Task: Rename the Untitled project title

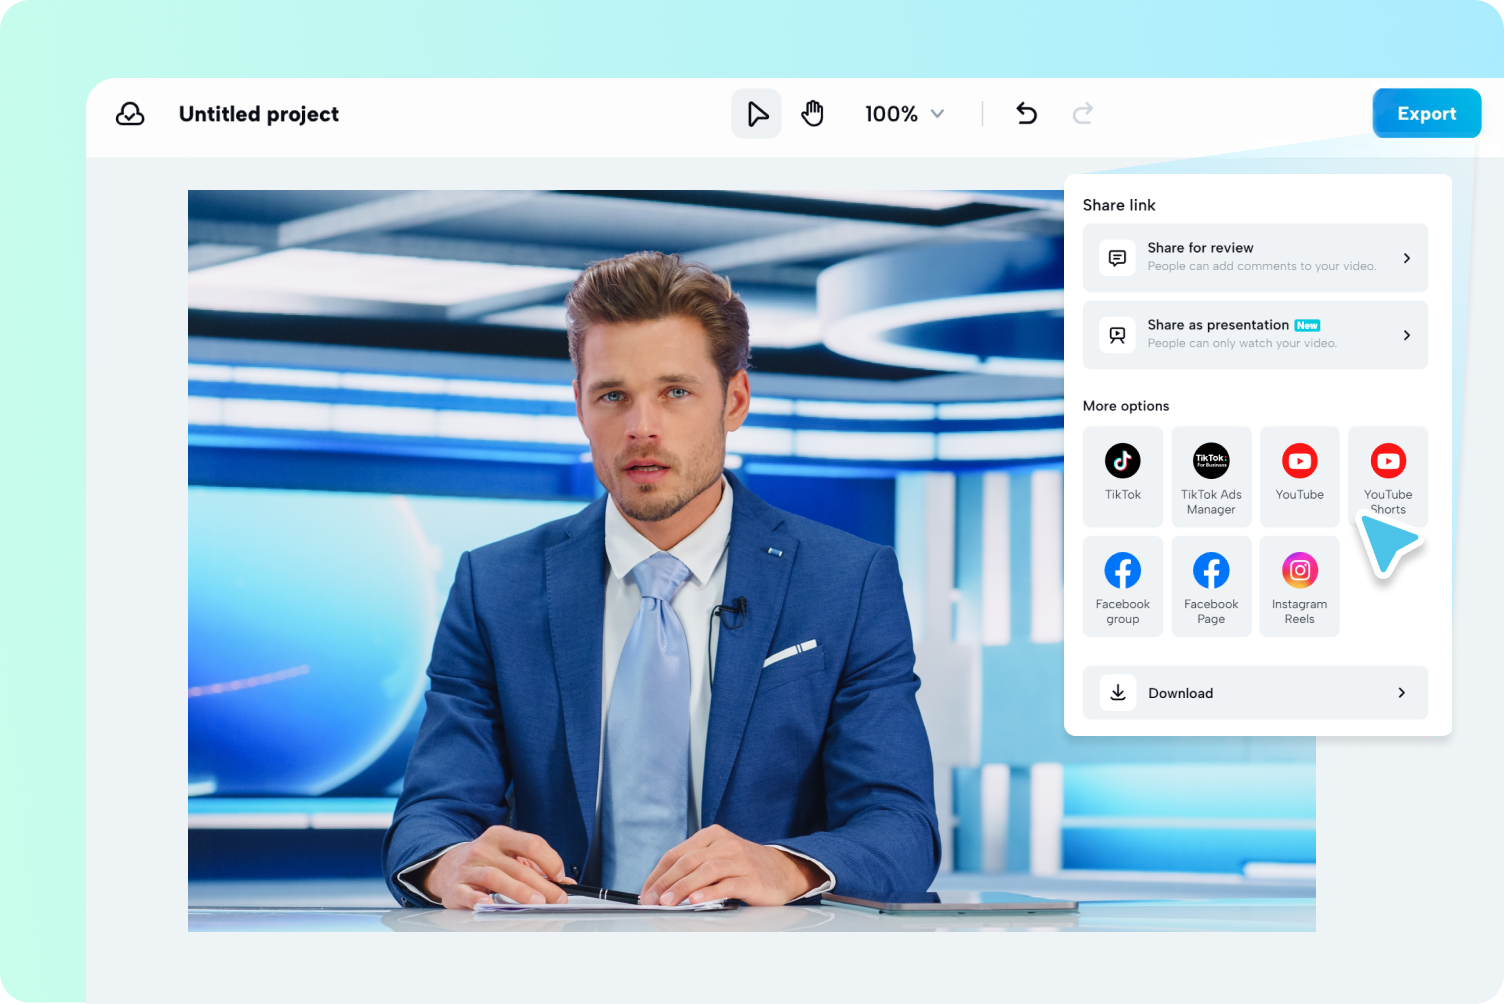Action: 259,114
